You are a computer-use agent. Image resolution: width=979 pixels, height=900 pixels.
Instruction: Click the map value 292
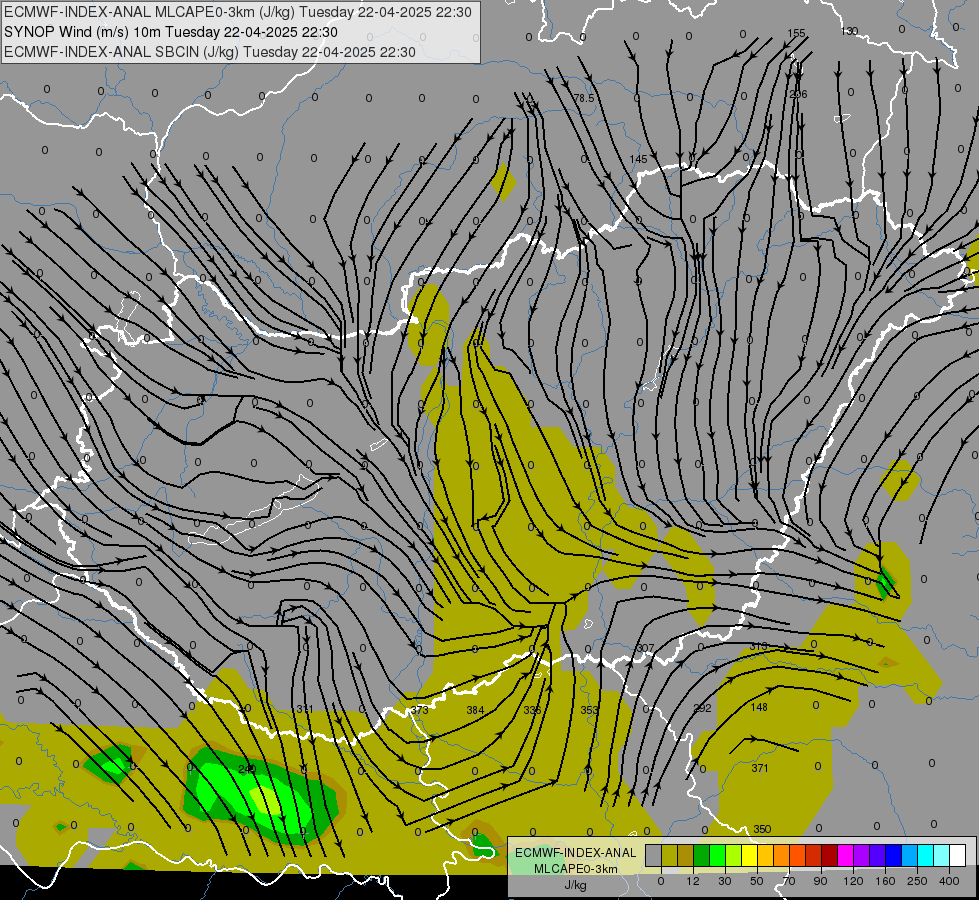(702, 708)
